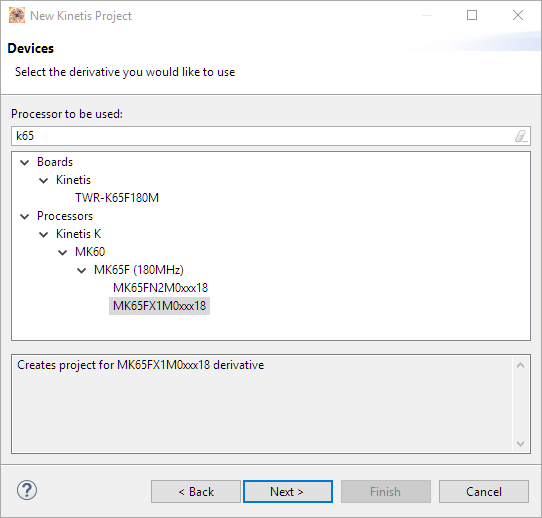Go back with the Back button
The image size is (542, 518).
(x=196, y=491)
